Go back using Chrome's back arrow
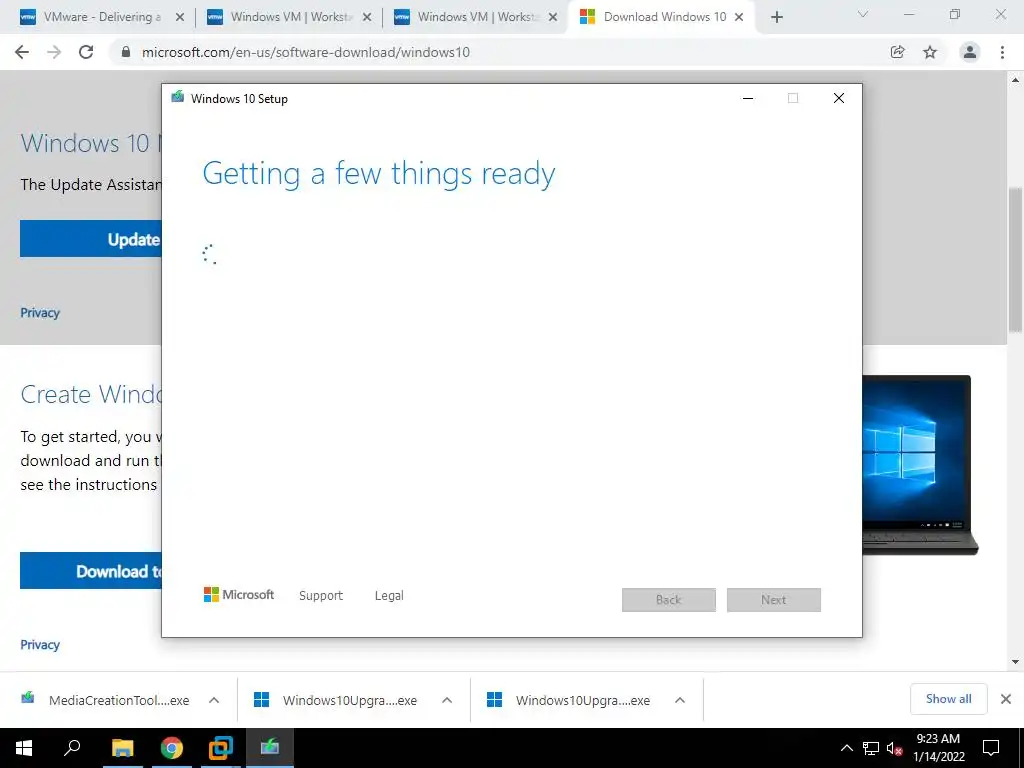Screen dimensions: 1024x768 (x=22, y=52)
